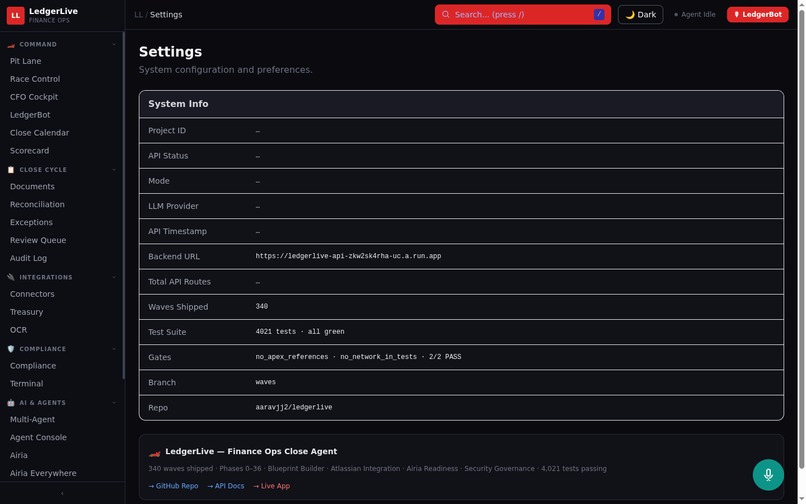This screenshot has height=504, width=806.
Task: Collapse the Compliance sidebar section
Action: pyautogui.click(x=114, y=349)
